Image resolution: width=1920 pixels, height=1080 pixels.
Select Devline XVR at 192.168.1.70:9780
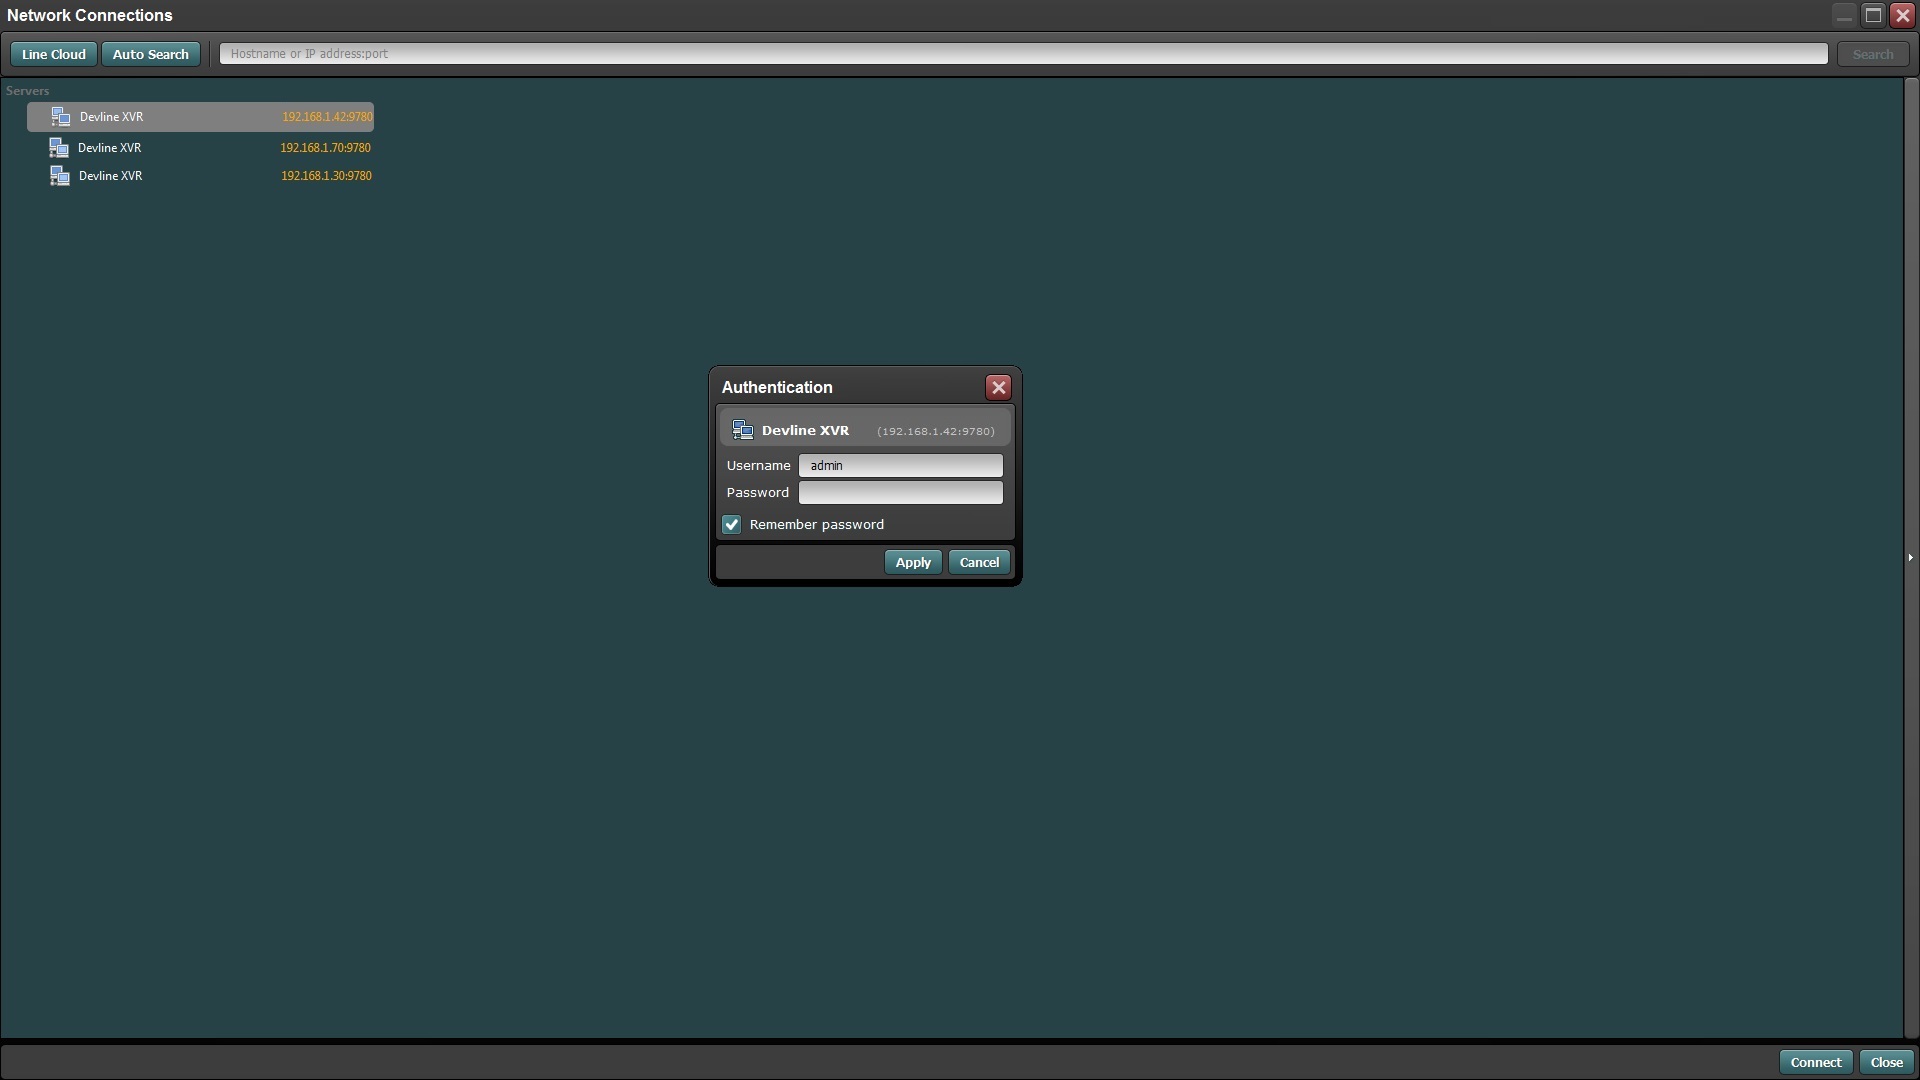tap(200, 148)
